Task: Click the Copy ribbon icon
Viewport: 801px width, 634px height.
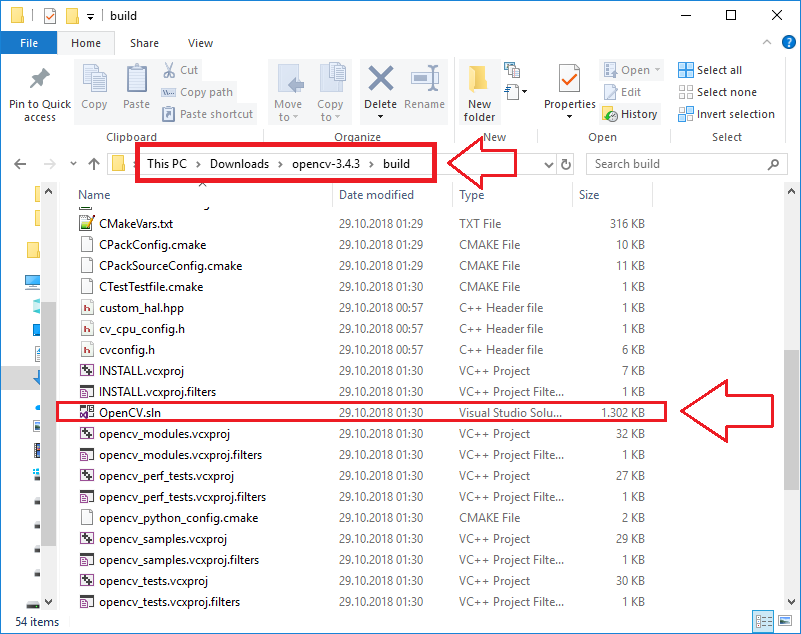Action: pos(95,80)
